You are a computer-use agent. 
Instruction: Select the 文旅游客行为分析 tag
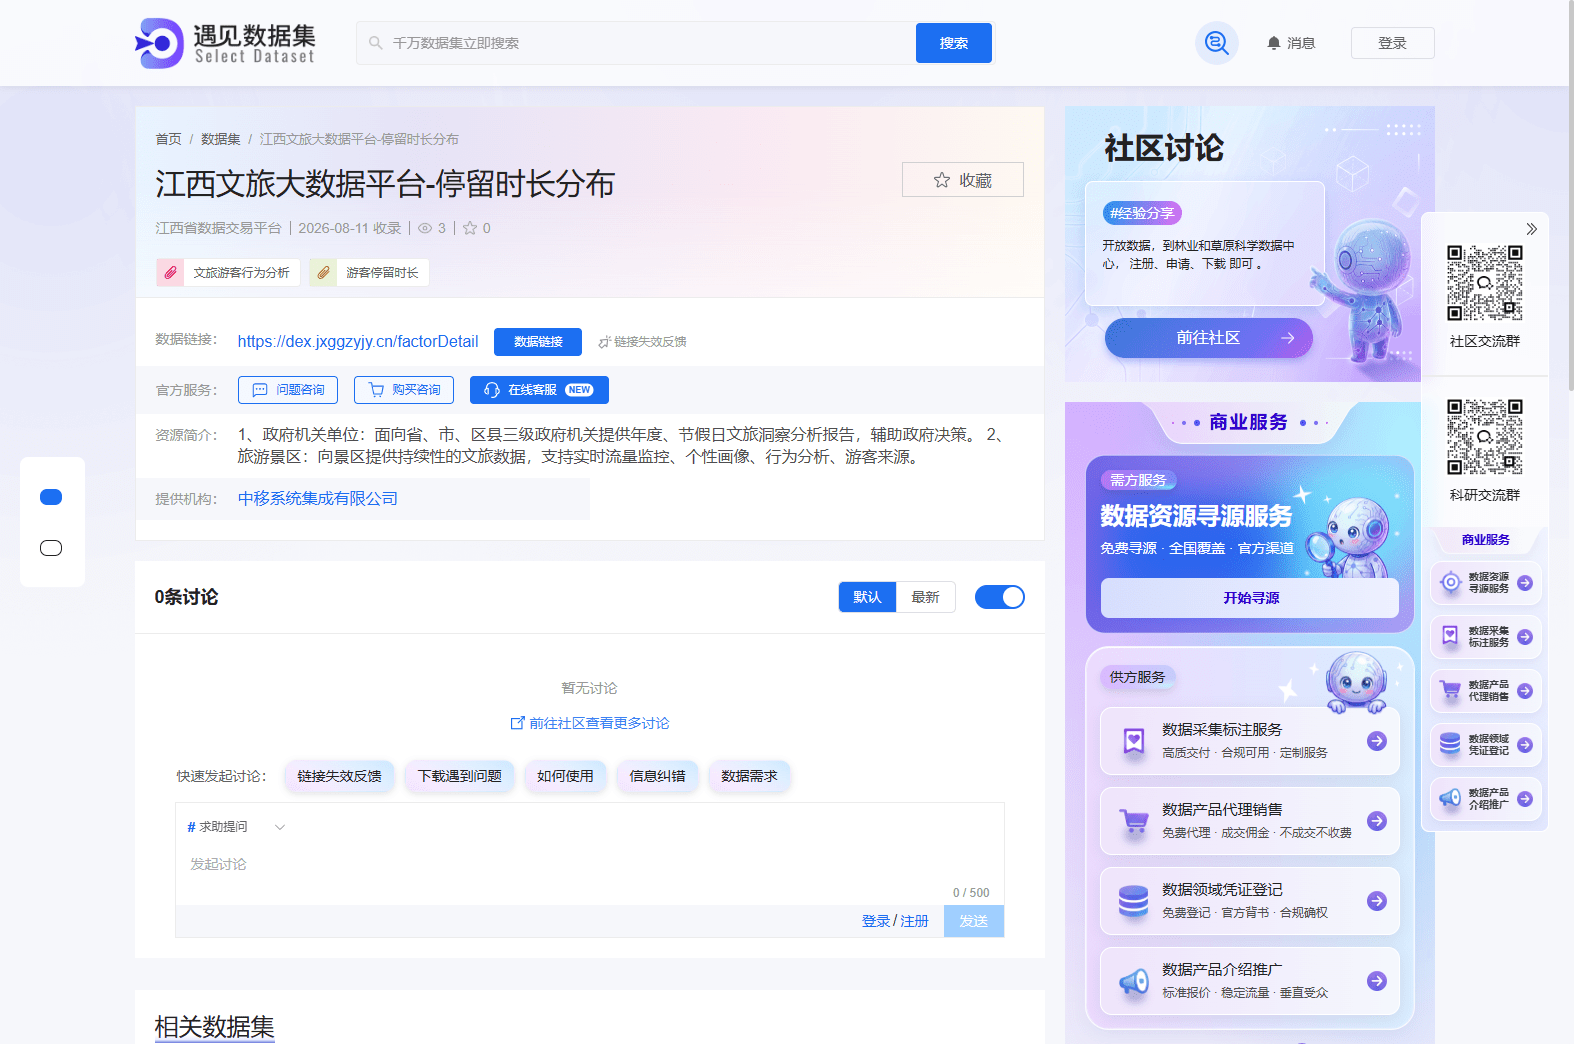pos(228,272)
